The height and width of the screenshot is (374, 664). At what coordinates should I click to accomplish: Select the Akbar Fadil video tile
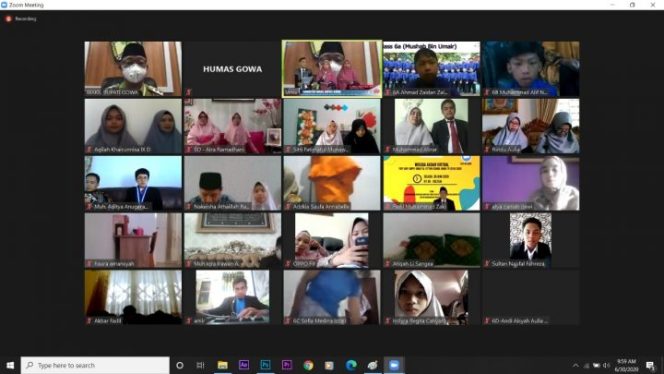click(x=133, y=297)
